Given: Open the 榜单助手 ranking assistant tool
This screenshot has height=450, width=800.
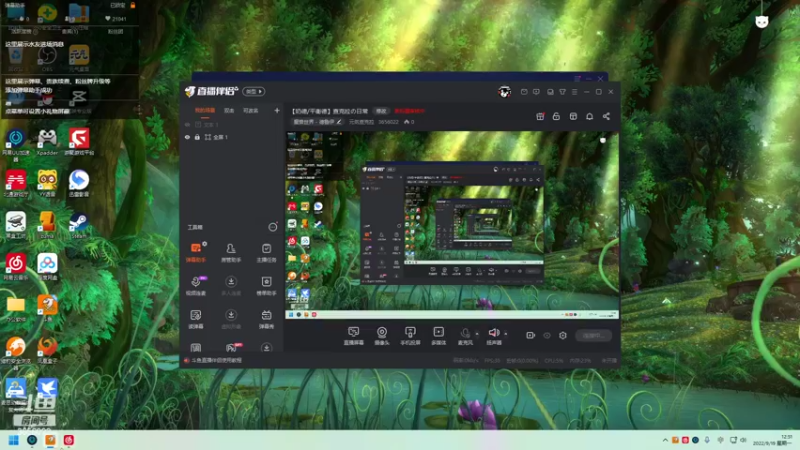Looking at the screenshot, I should coord(266,286).
